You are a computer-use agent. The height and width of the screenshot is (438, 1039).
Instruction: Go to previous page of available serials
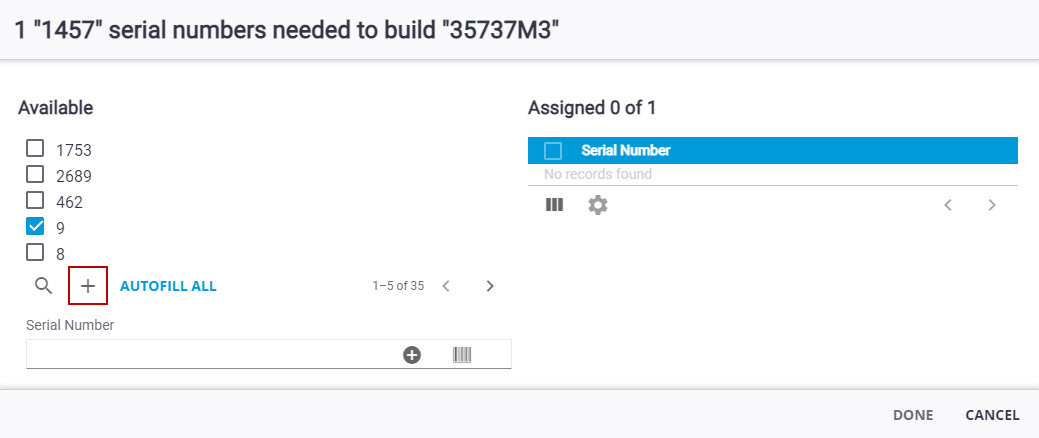pyautogui.click(x=446, y=286)
